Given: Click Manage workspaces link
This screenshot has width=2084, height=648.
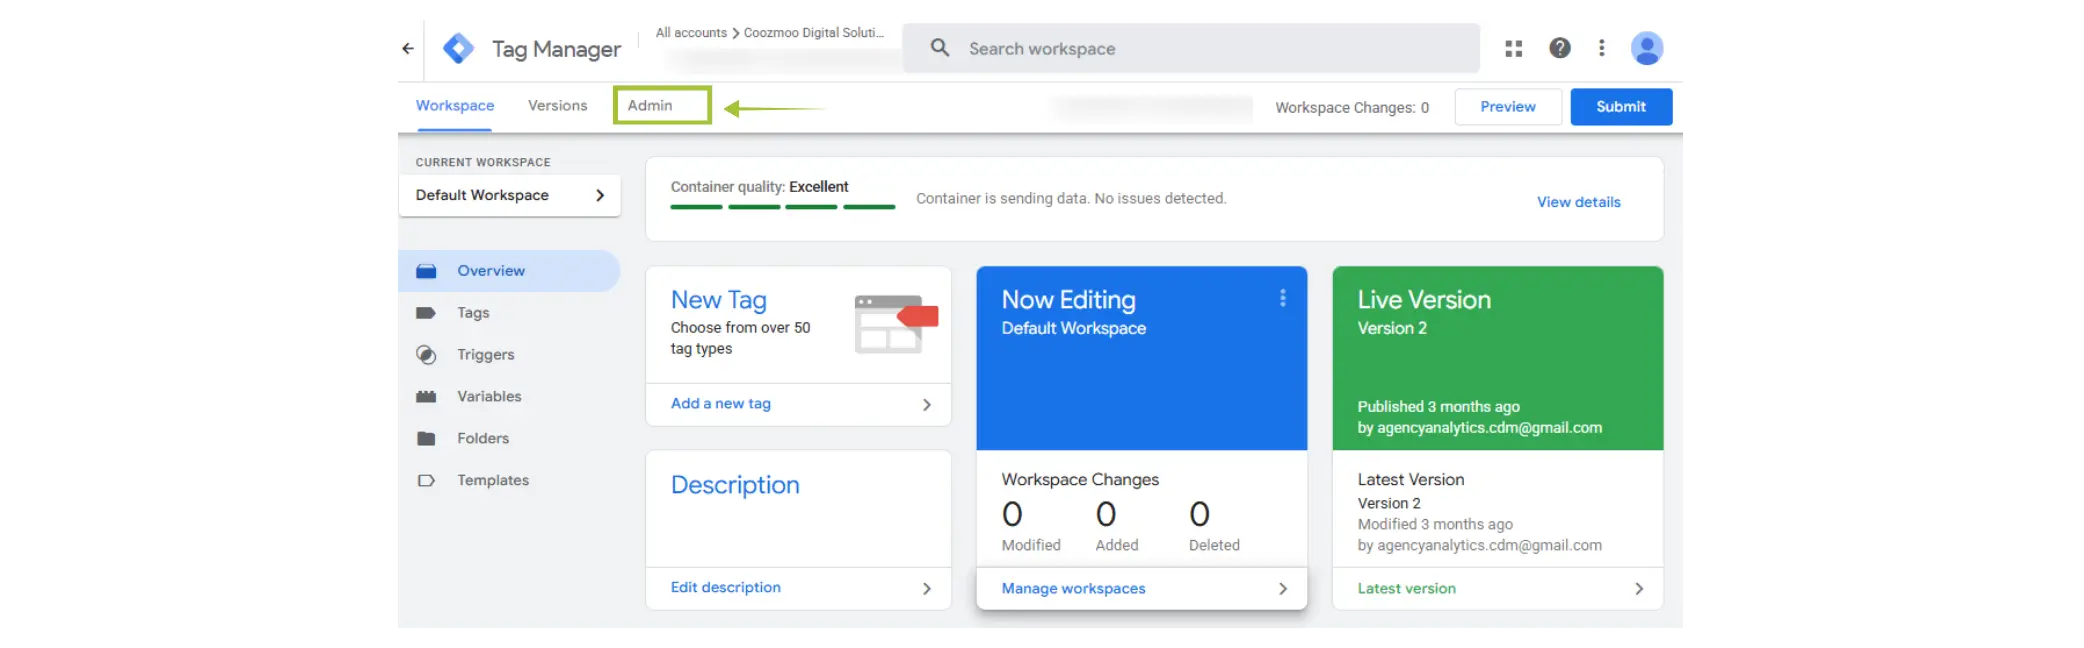Looking at the screenshot, I should 1074,589.
